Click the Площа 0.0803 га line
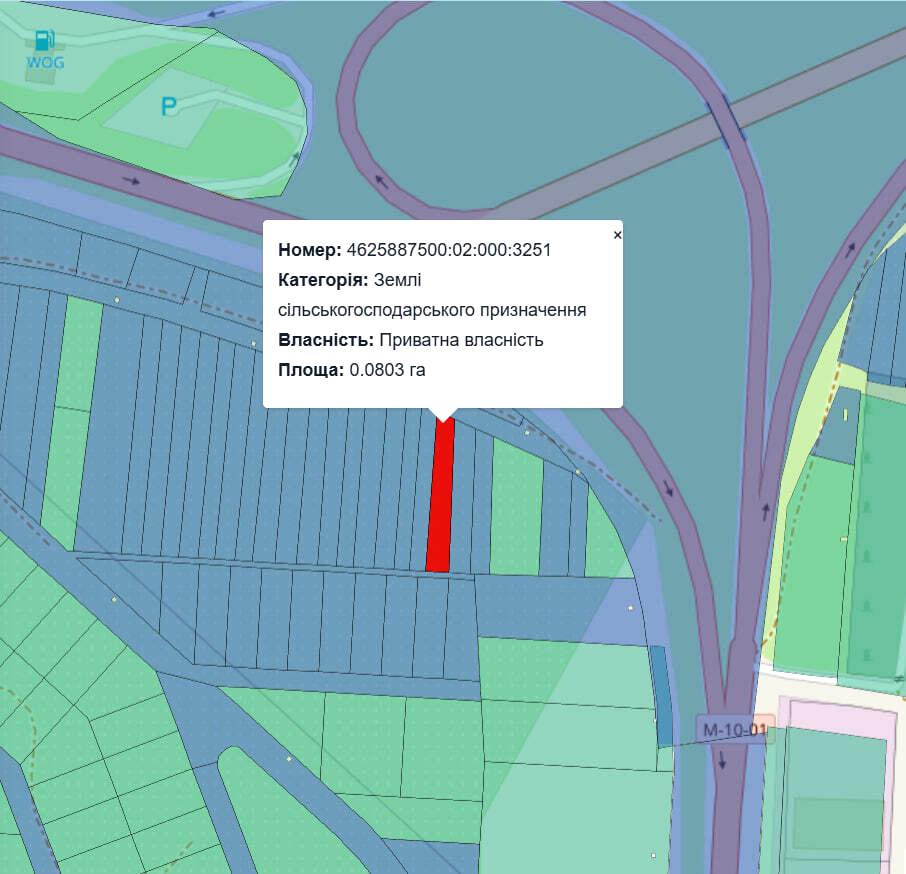This screenshot has width=906, height=874. tap(352, 370)
